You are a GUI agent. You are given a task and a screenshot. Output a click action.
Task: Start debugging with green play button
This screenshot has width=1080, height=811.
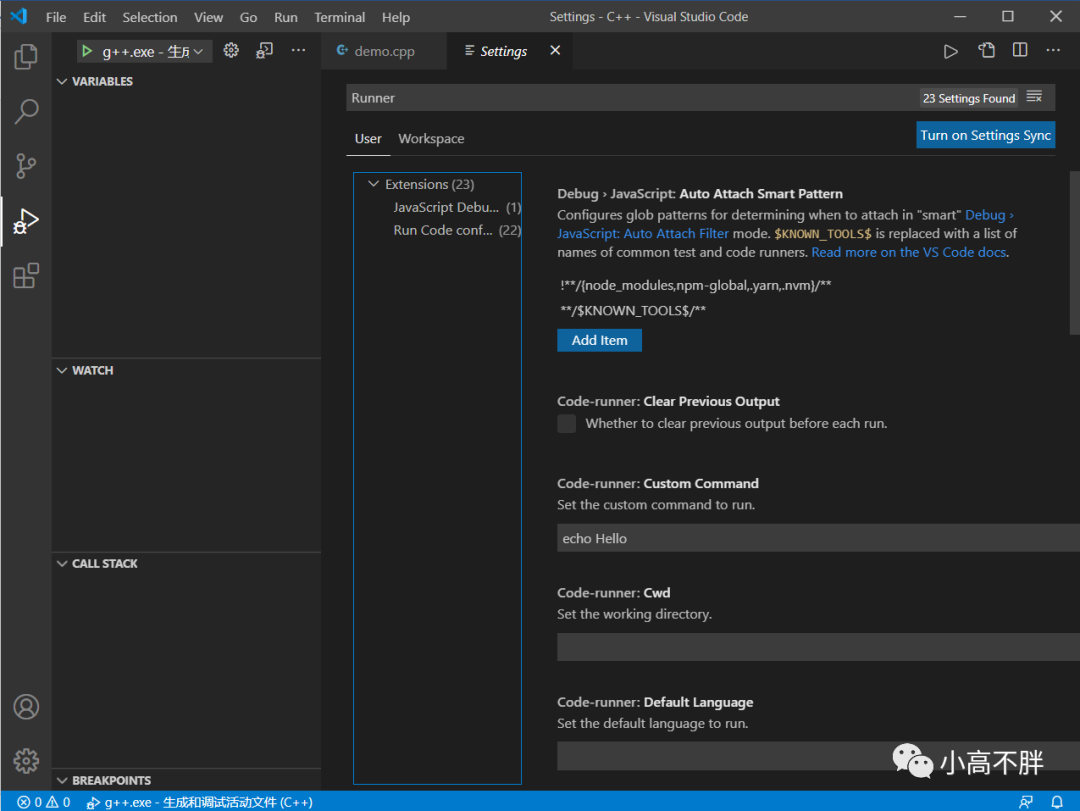coord(87,51)
